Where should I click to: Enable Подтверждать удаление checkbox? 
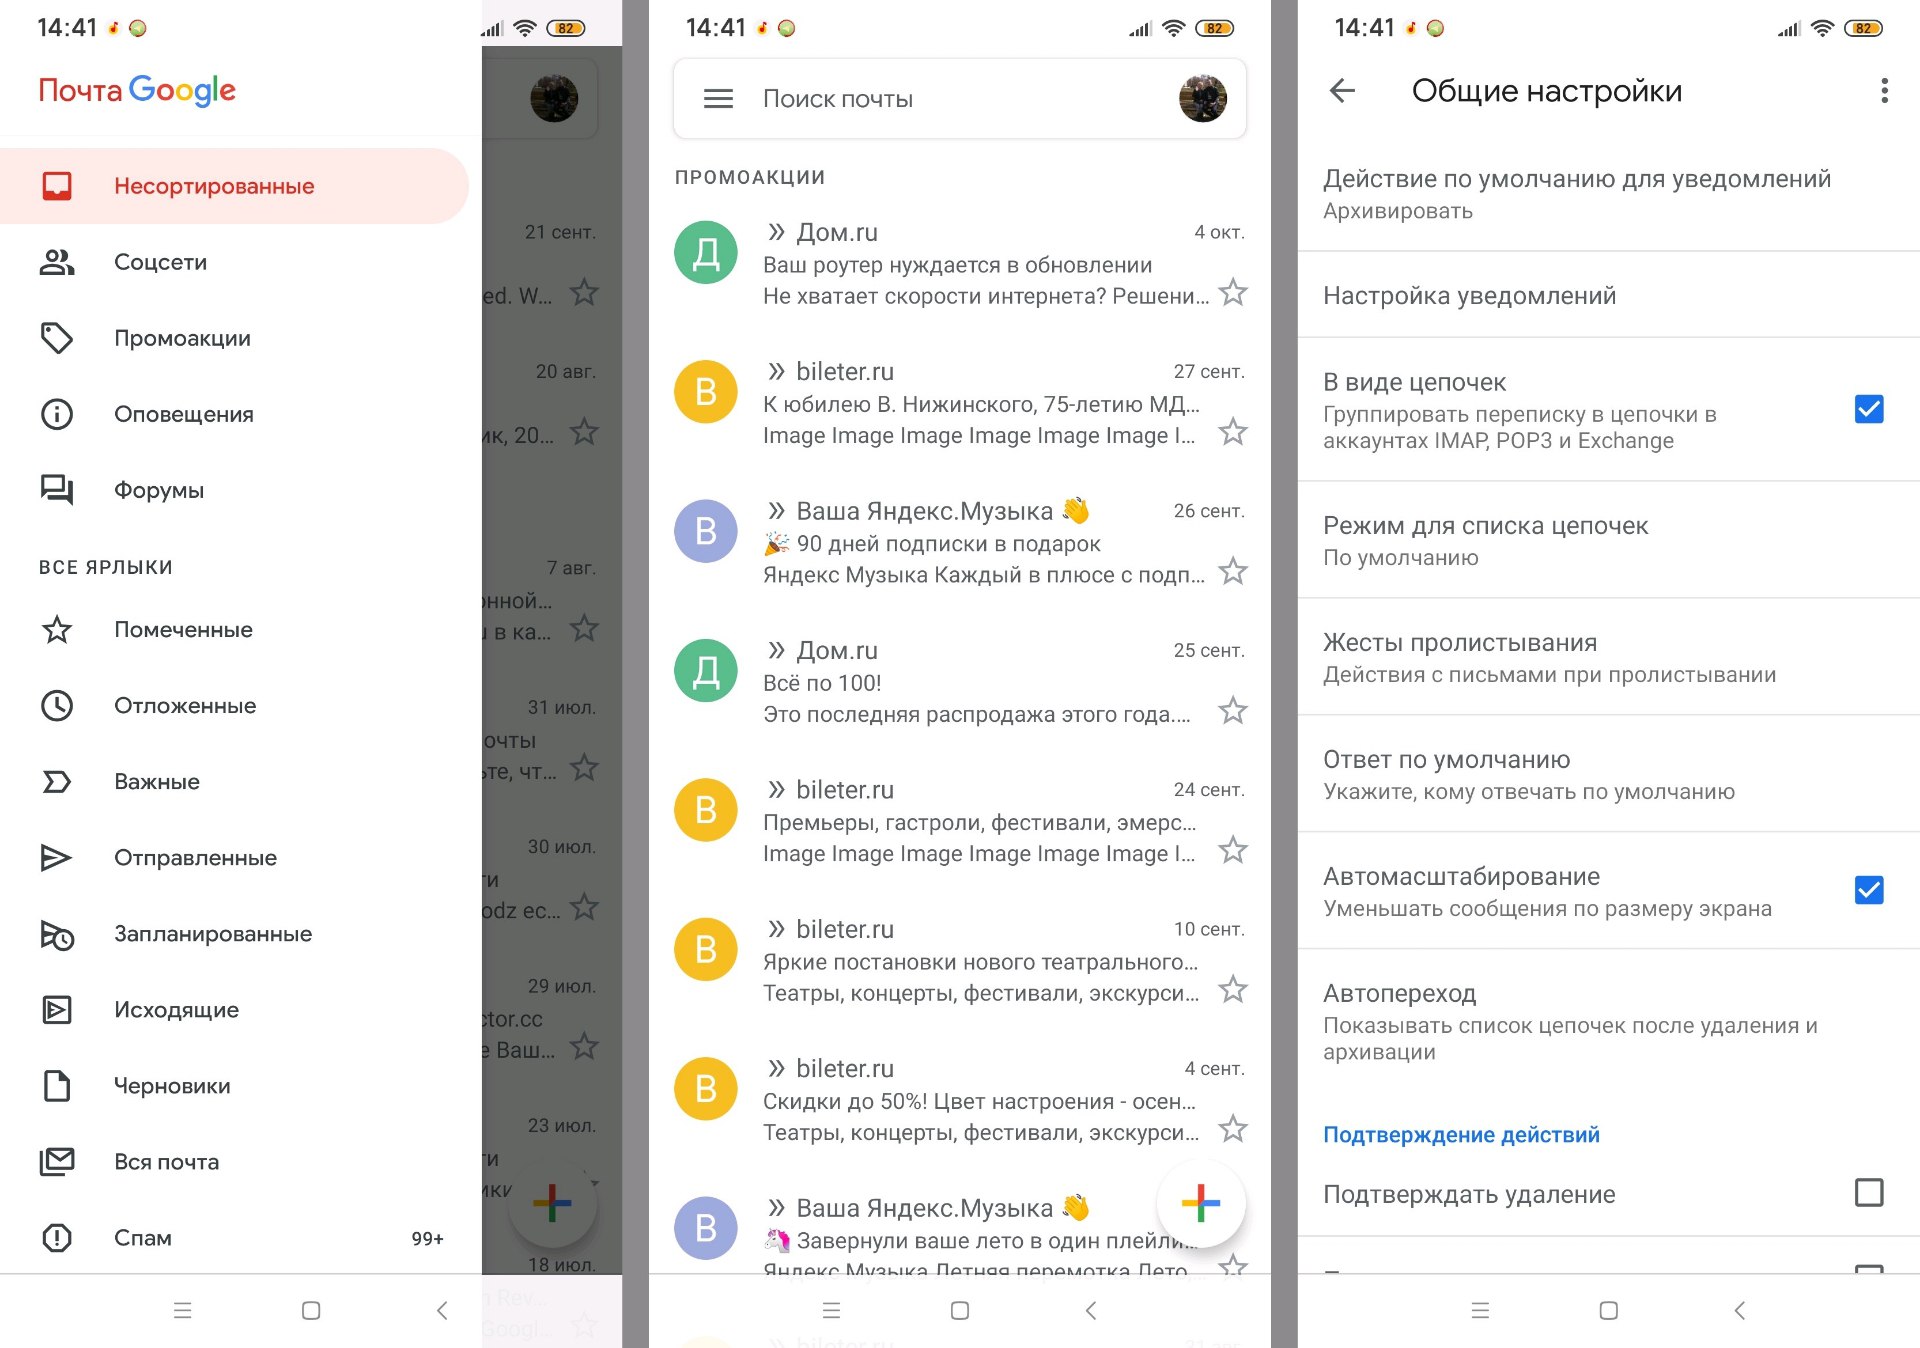point(1868,1192)
